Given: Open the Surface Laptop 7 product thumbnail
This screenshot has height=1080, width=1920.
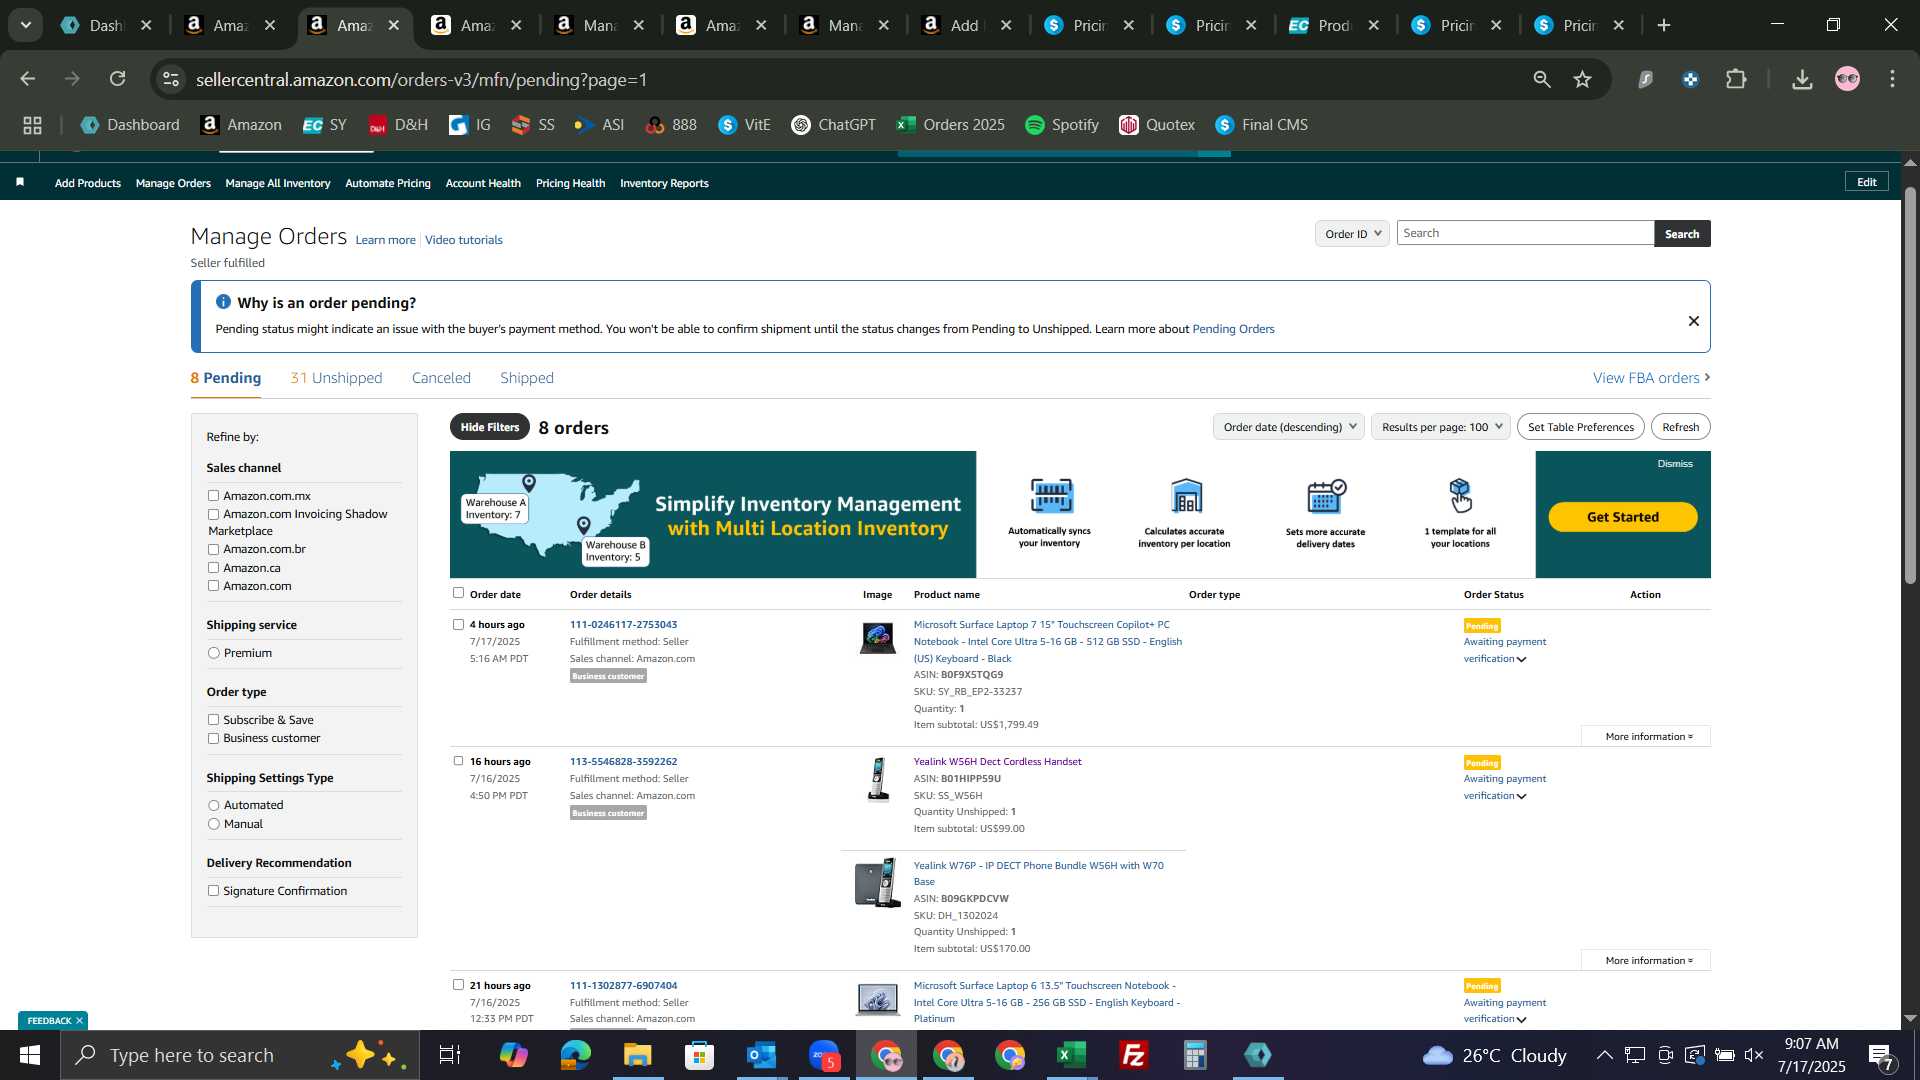Looking at the screenshot, I should pyautogui.click(x=877, y=638).
